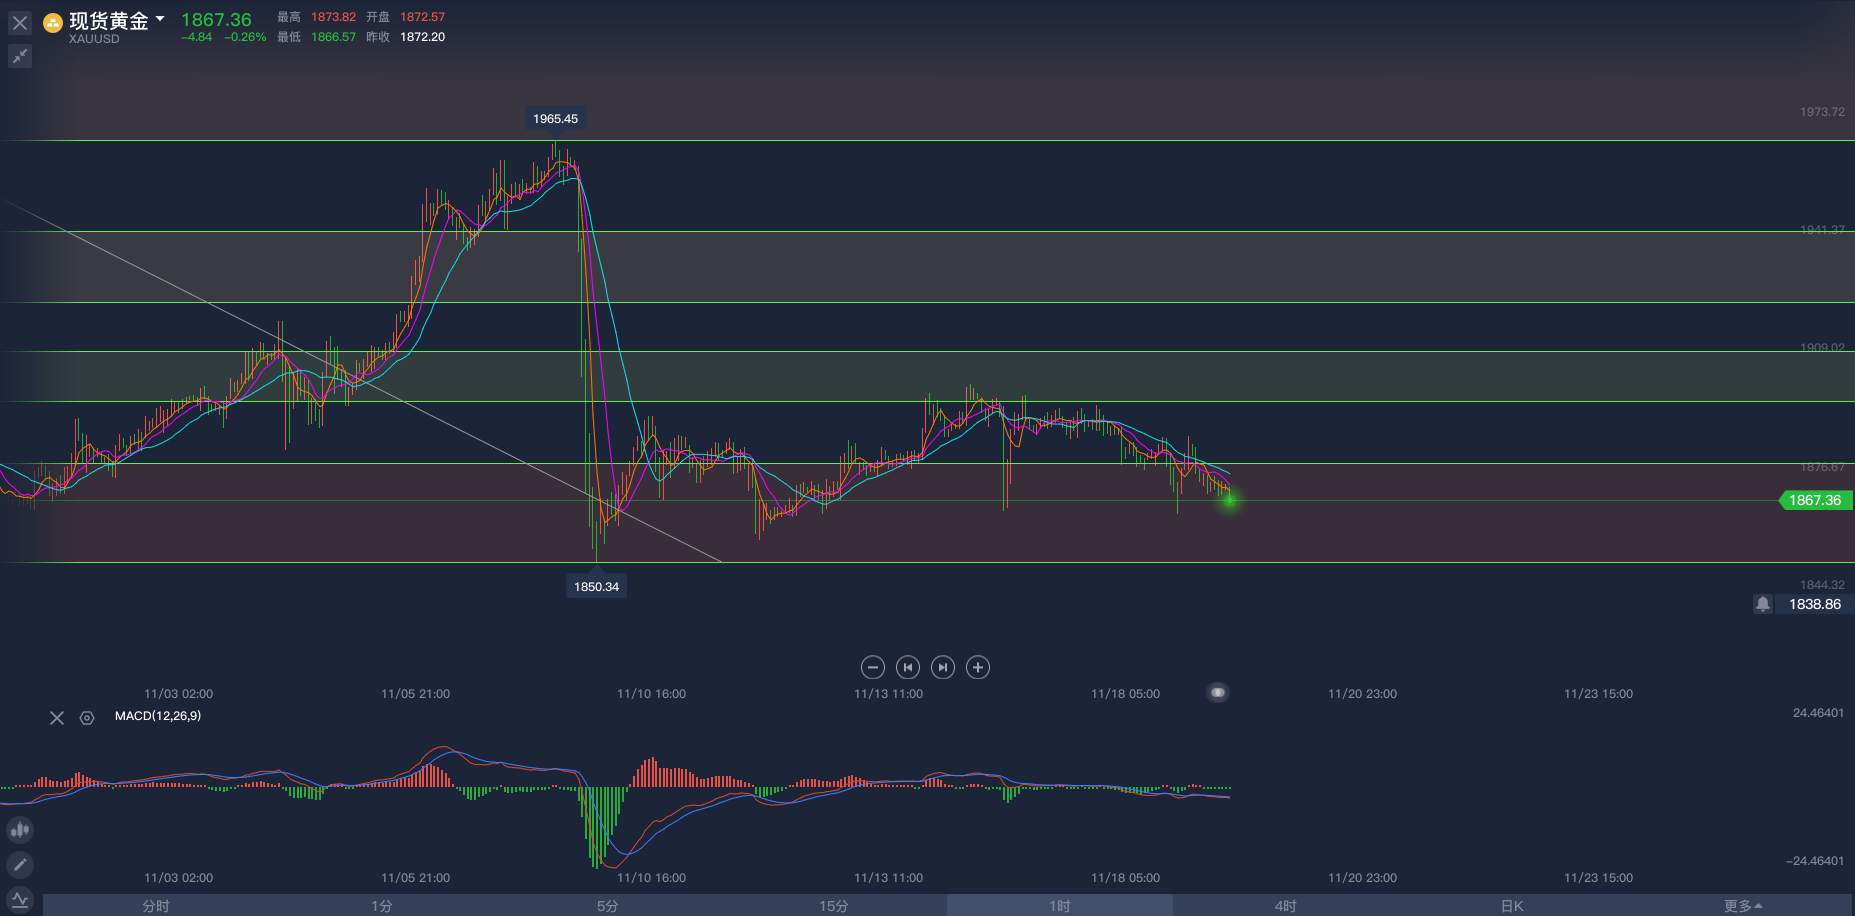Click the collapse arrows icon under the close button
This screenshot has height=916, width=1855.
20,57
